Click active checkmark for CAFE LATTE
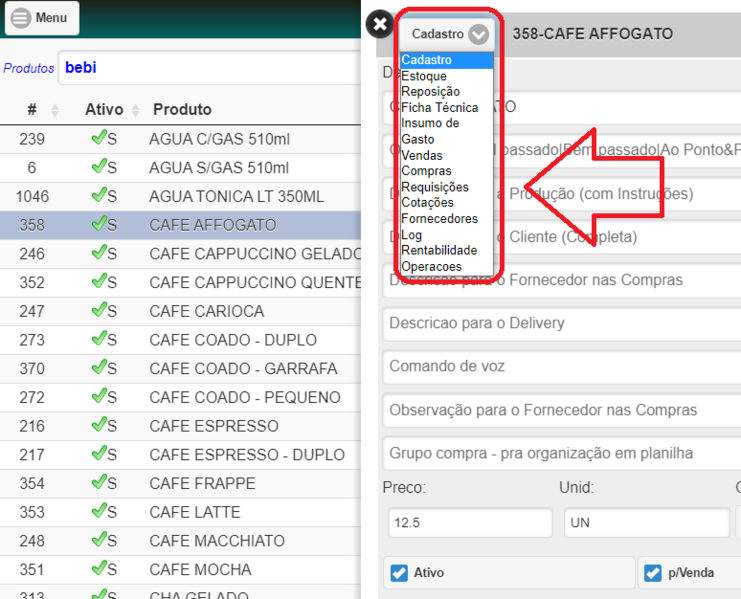741x599 pixels. (99, 511)
